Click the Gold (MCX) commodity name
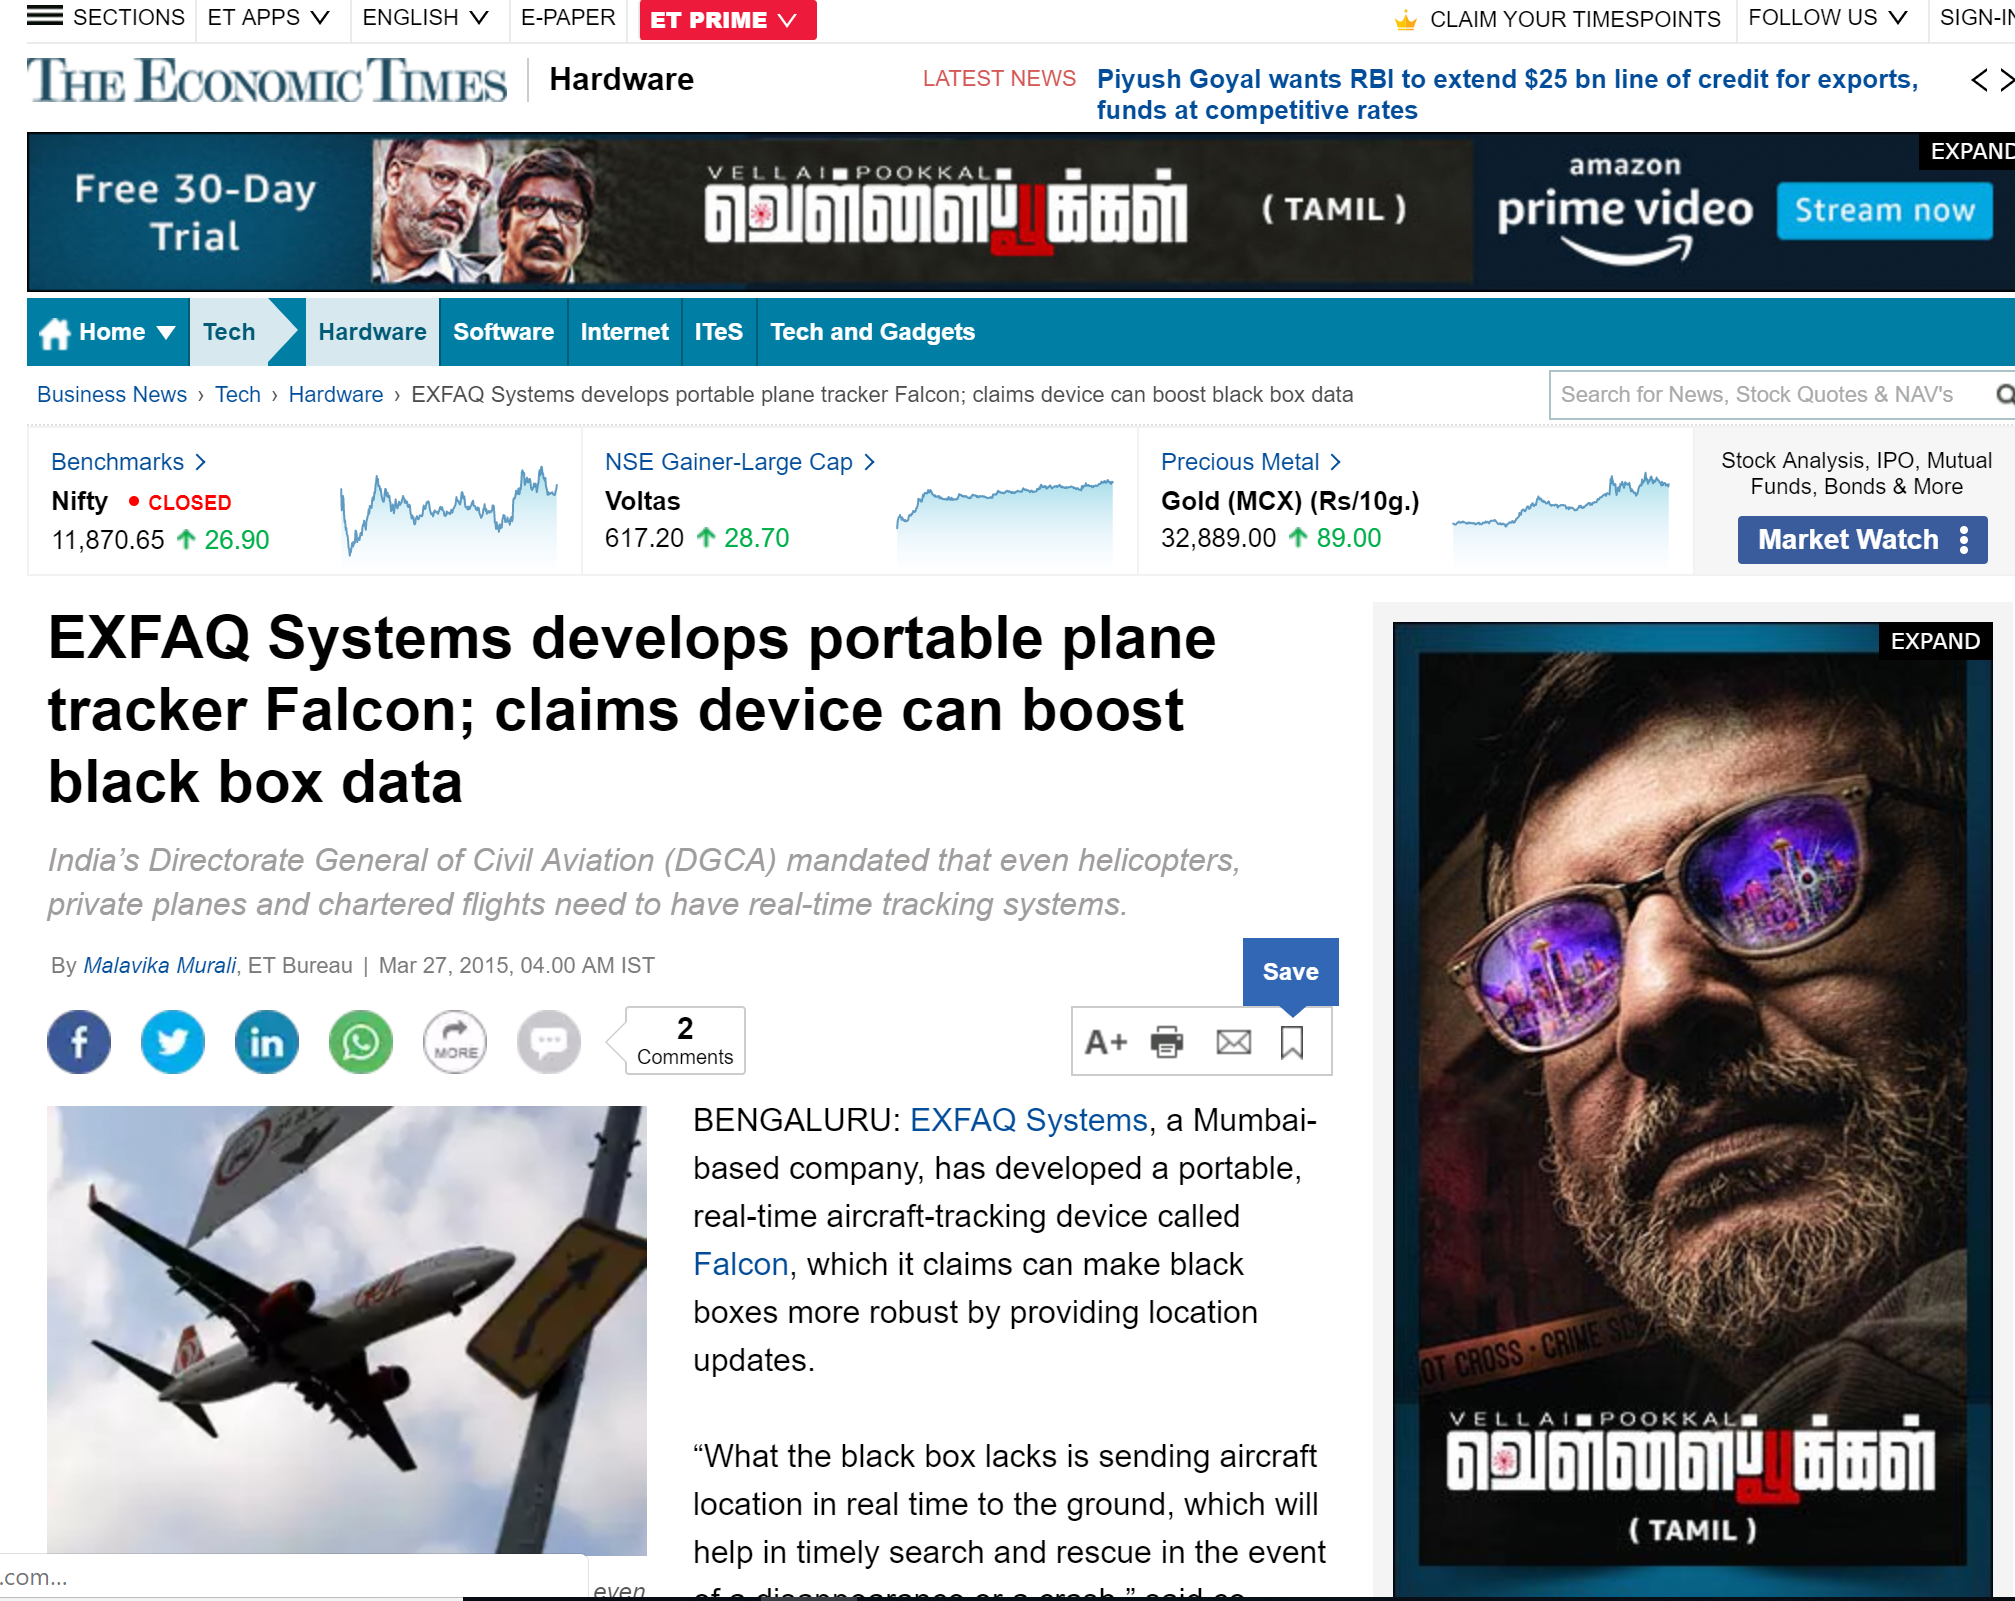Viewport: 2015px width, 1601px height. pyautogui.click(x=1290, y=501)
